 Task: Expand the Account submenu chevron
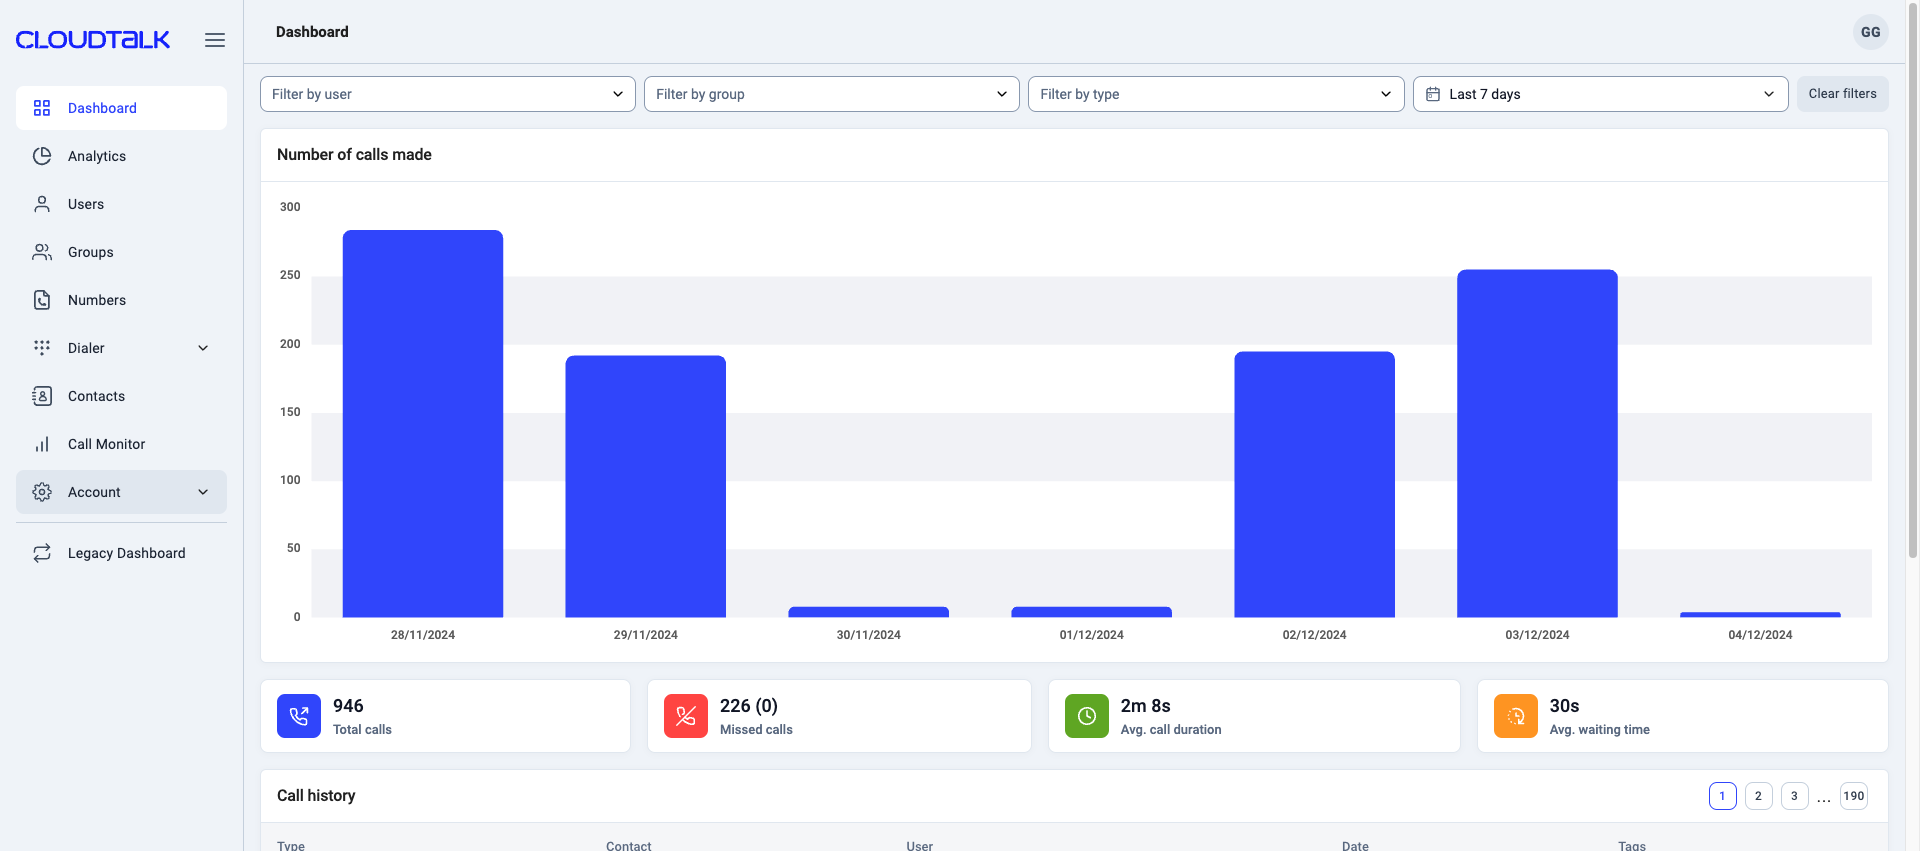[x=203, y=492]
